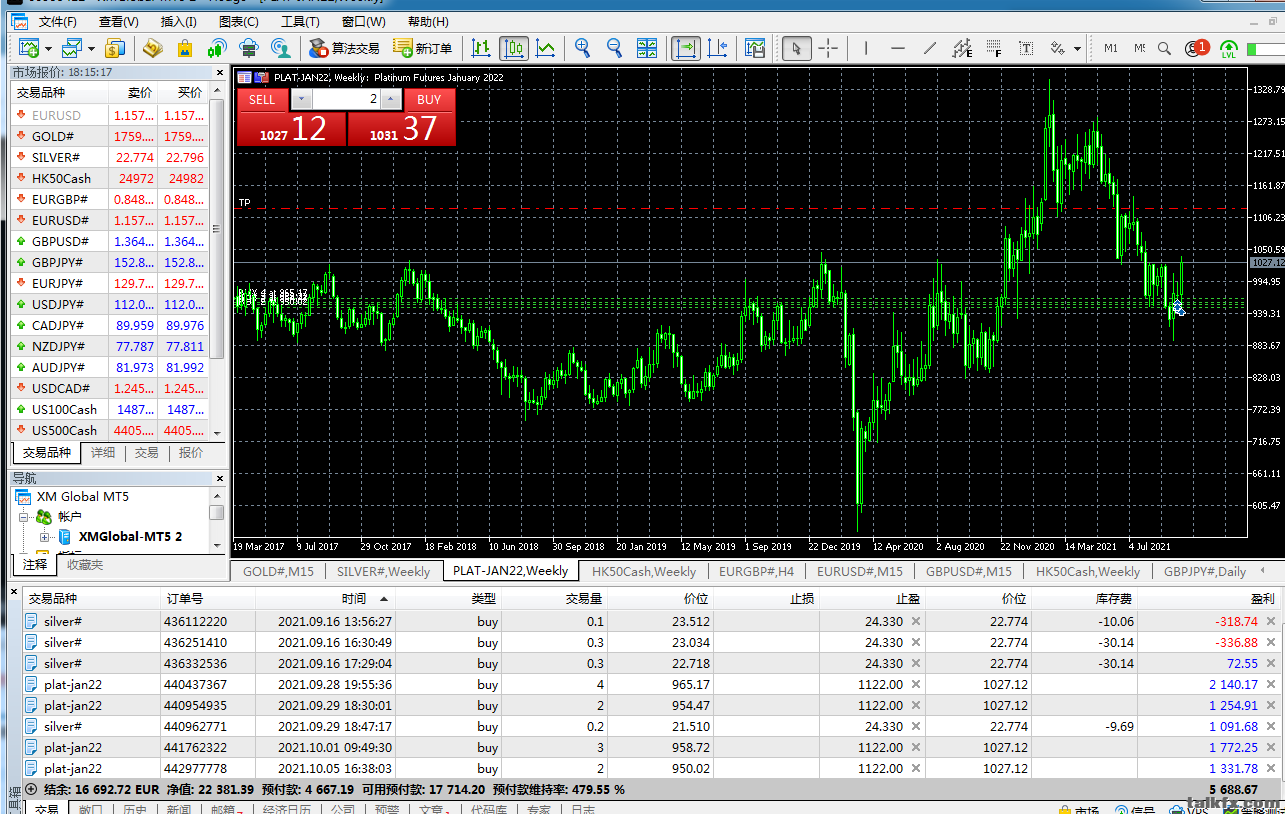1285x814 pixels.
Task: Open trading signals candlestick icon
Action: point(216,48)
